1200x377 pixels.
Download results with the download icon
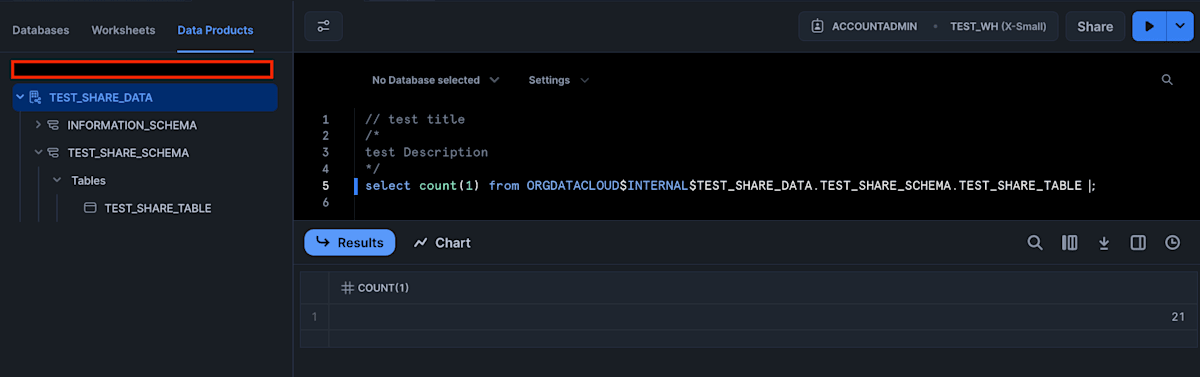(1104, 242)
